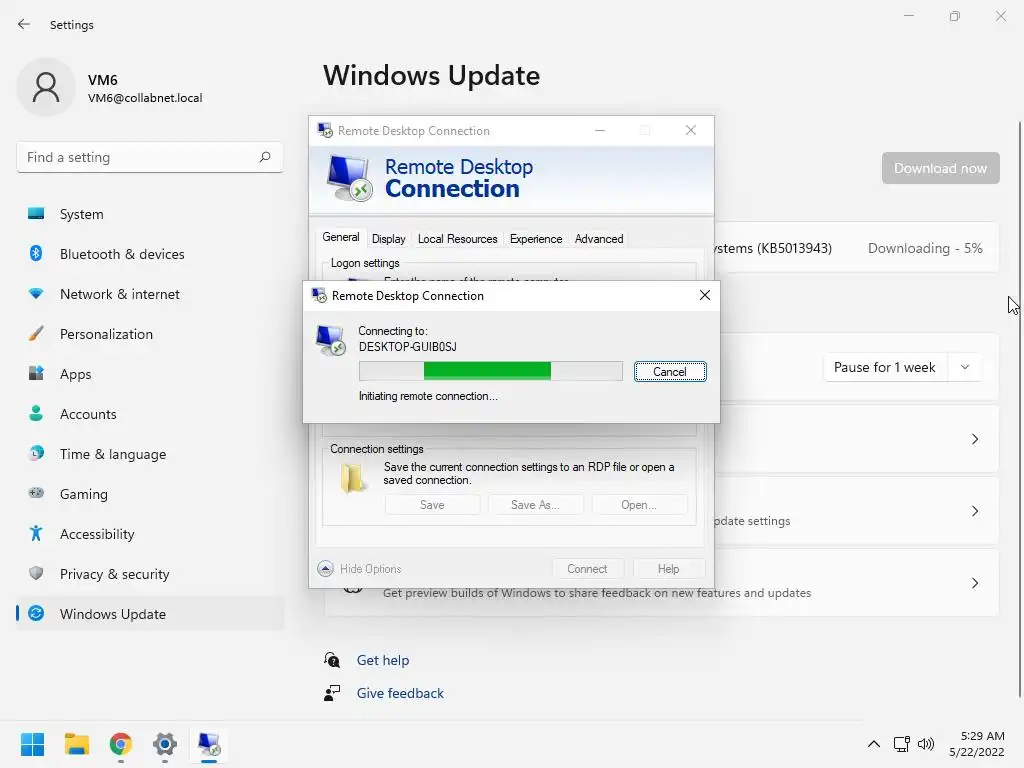Click the Get help icon

pyautogui.click(x=332, y=660)
